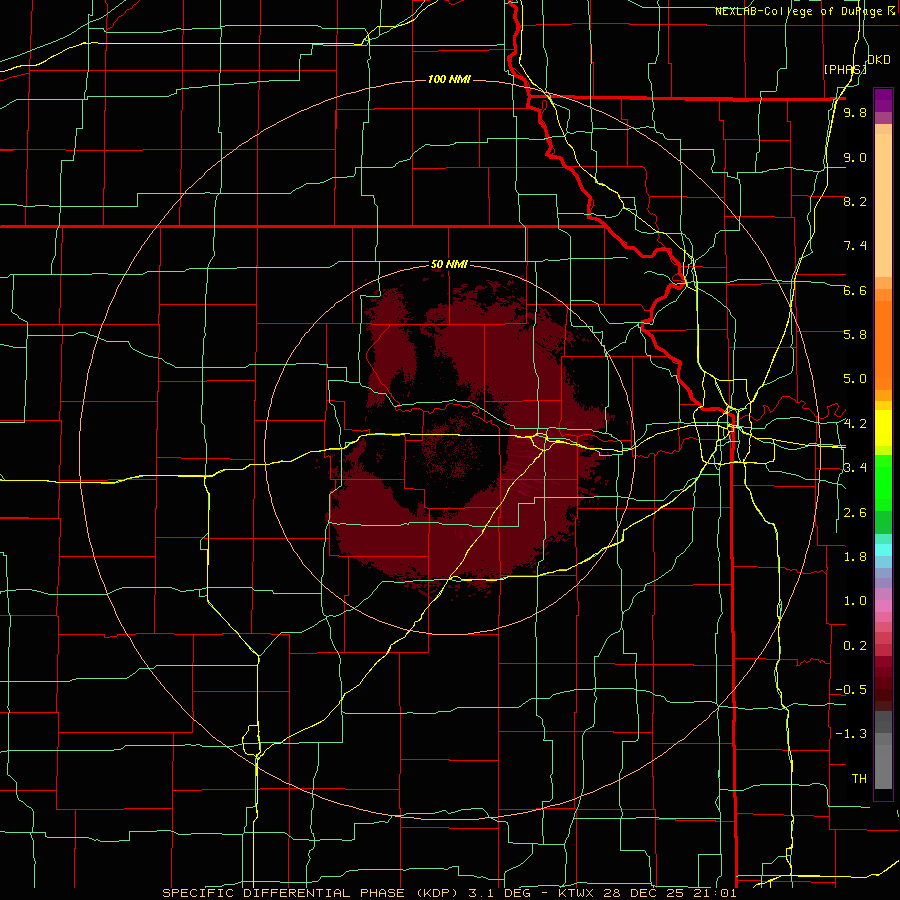Click the 9.8 value on the legend
The height and width of the screenshot is (900, 900).
855,113
